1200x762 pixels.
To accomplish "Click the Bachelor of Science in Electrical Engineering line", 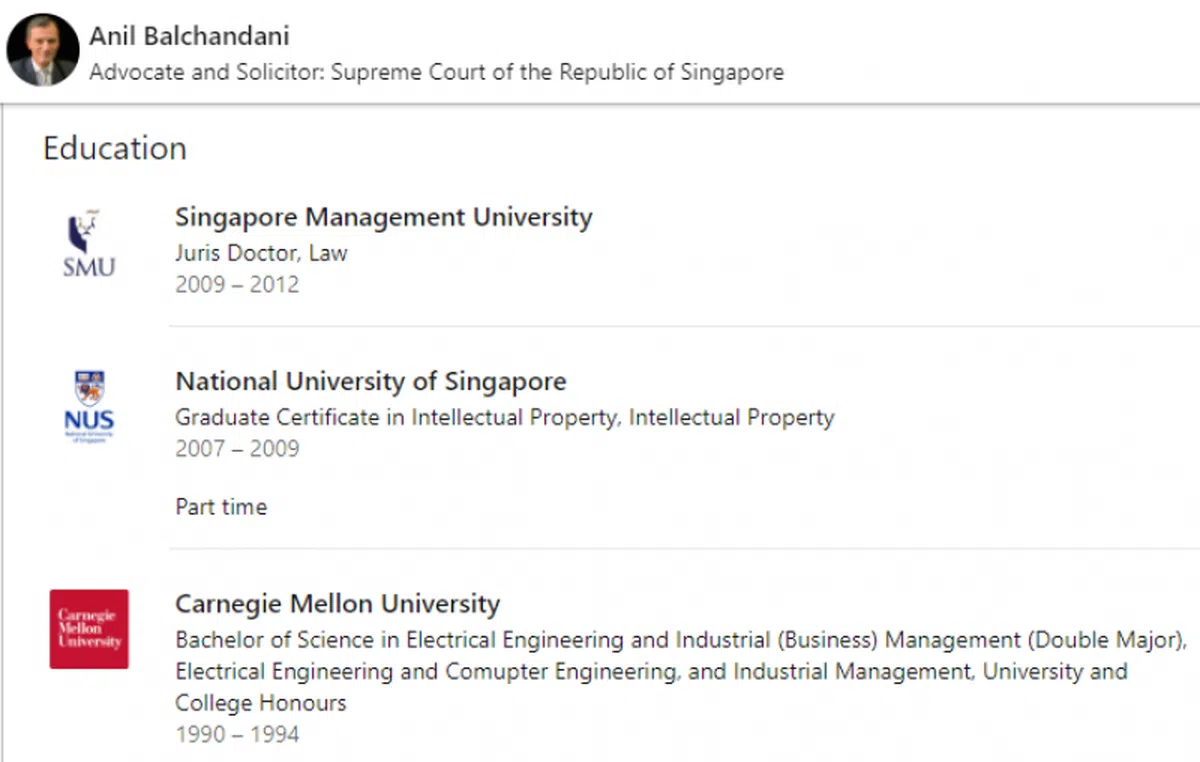I will pos(680,639).
